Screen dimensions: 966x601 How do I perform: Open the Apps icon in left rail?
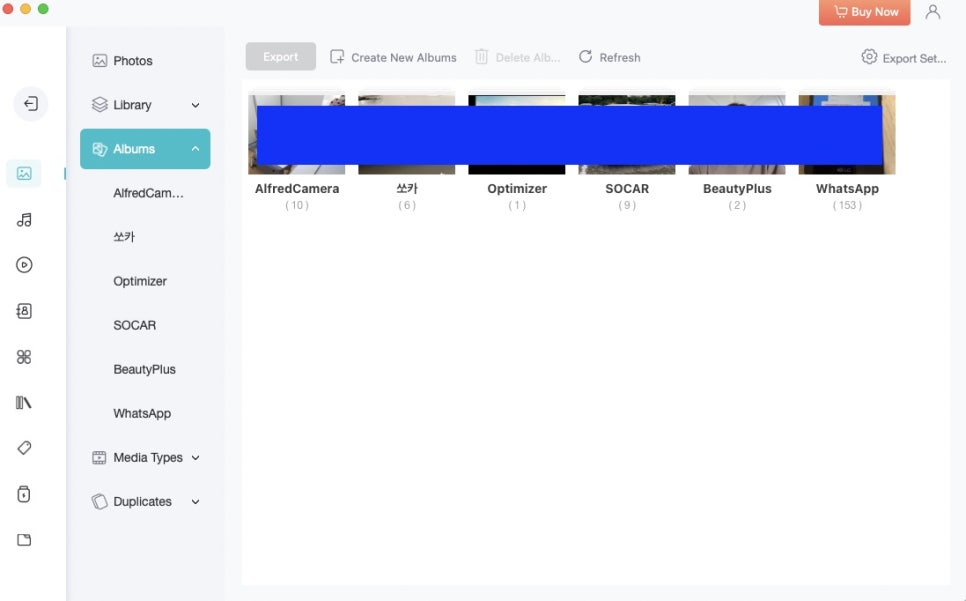(x=24, y=357)
